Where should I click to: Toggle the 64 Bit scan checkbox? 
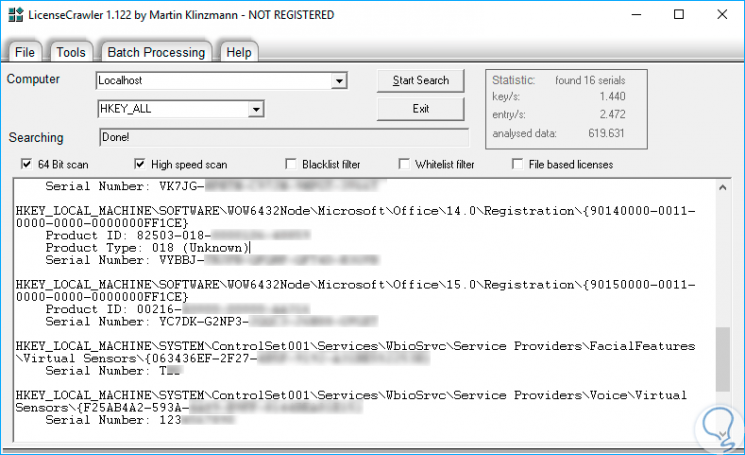click(x=27, y=164)
